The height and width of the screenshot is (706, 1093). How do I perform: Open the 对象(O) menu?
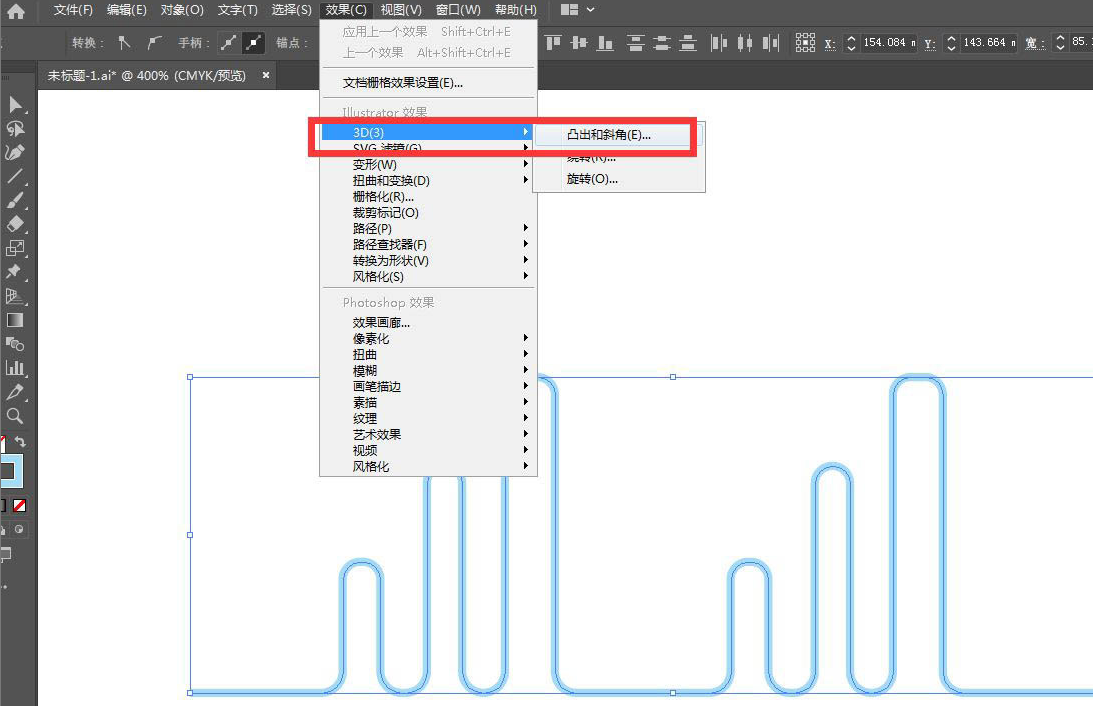coord(182,10)
